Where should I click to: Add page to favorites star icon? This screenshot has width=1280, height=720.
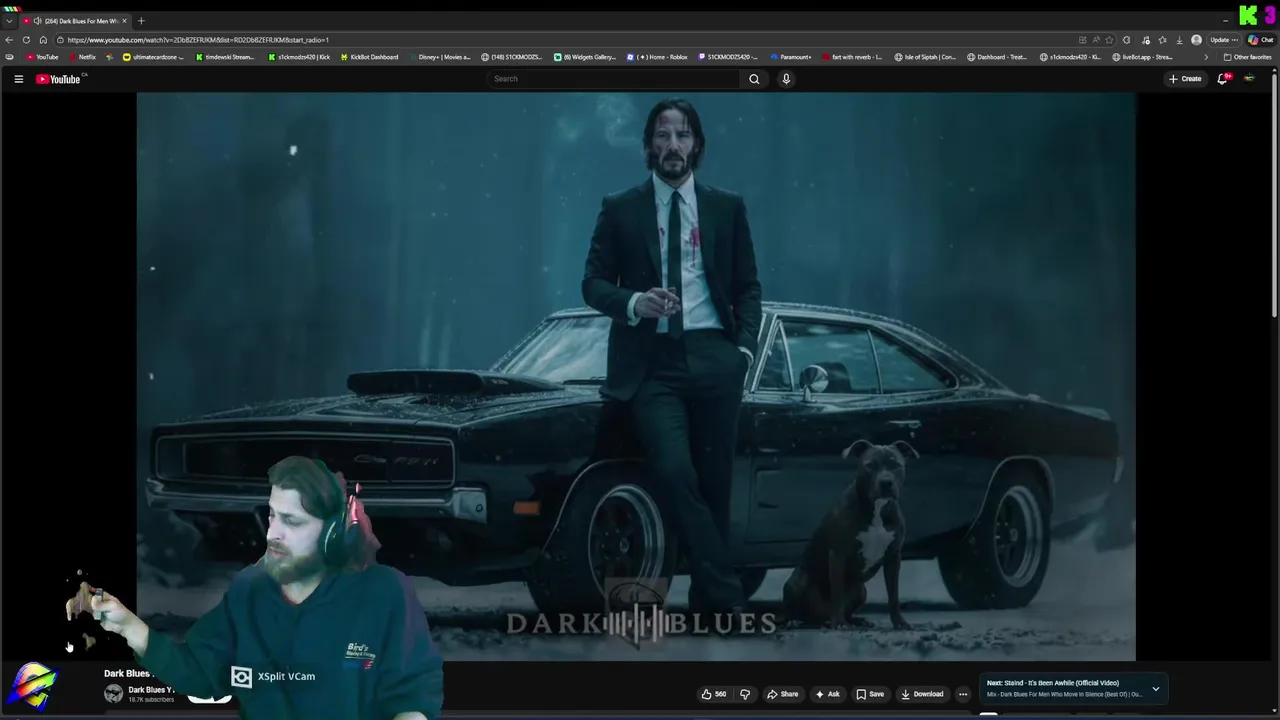(x=1109, y=40)
